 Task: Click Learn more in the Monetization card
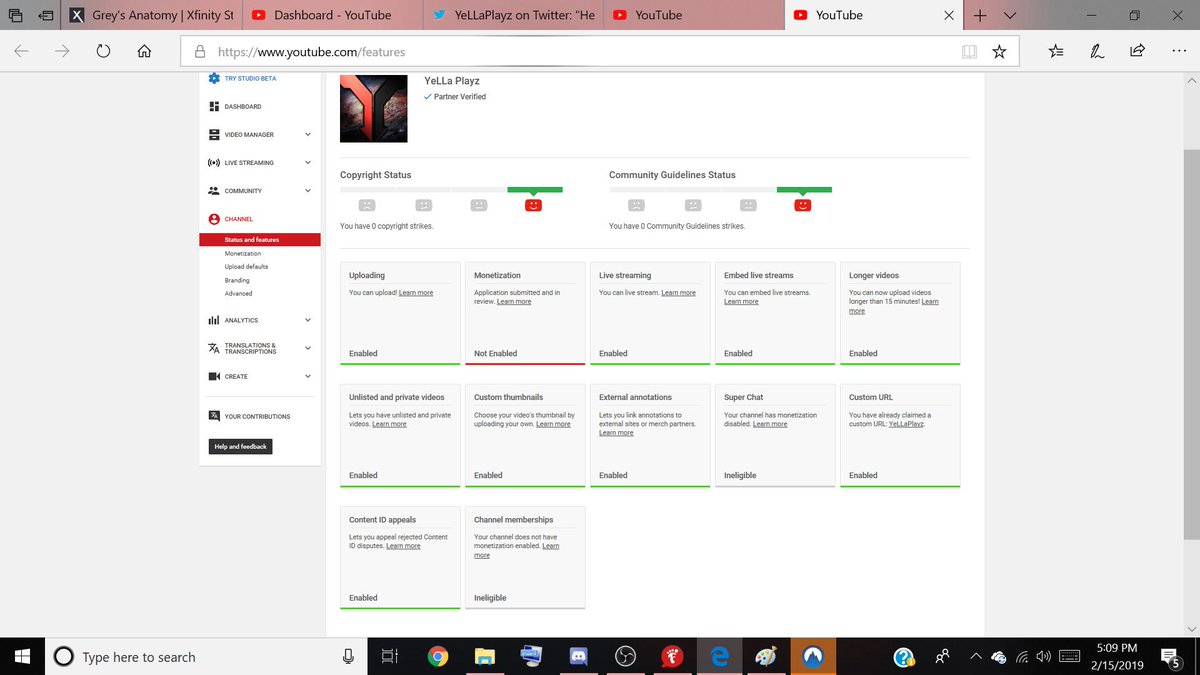click(x=514, y=301)
